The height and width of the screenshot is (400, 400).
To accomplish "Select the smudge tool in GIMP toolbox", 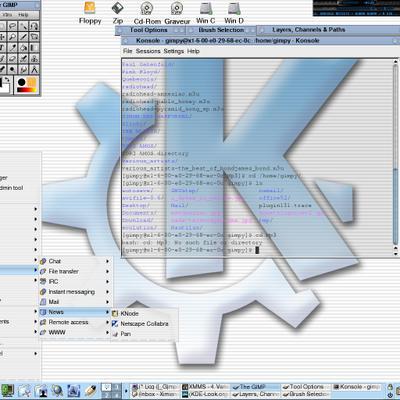I will (x=23, y=69).
